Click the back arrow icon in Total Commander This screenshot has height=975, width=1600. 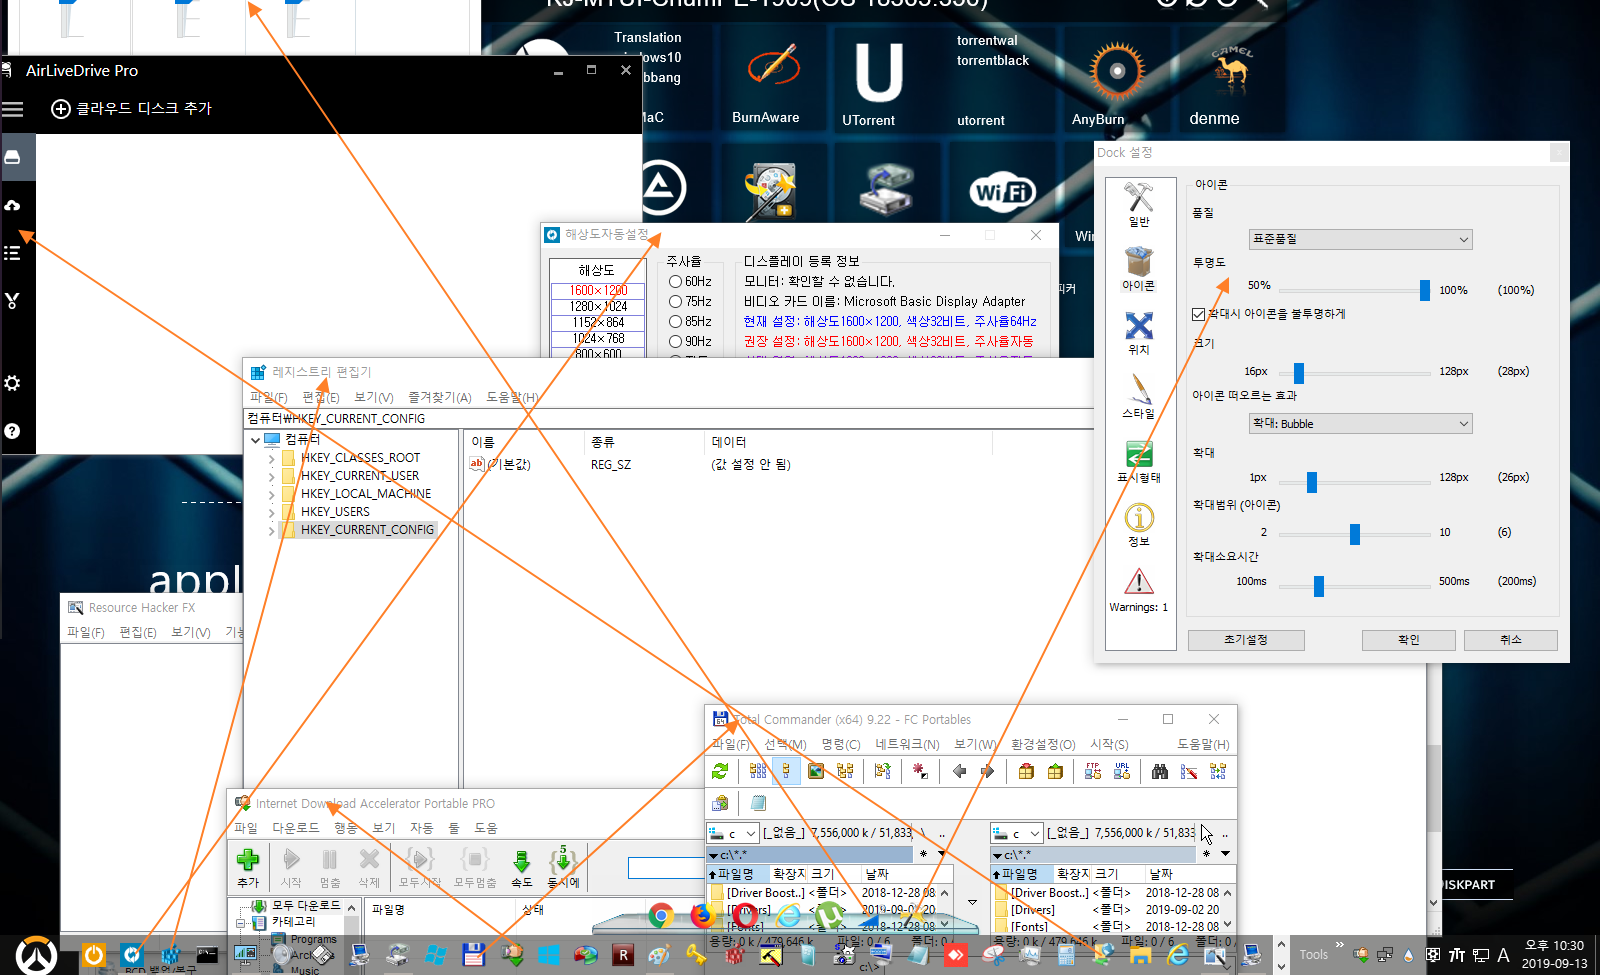[x=959, y=771]
